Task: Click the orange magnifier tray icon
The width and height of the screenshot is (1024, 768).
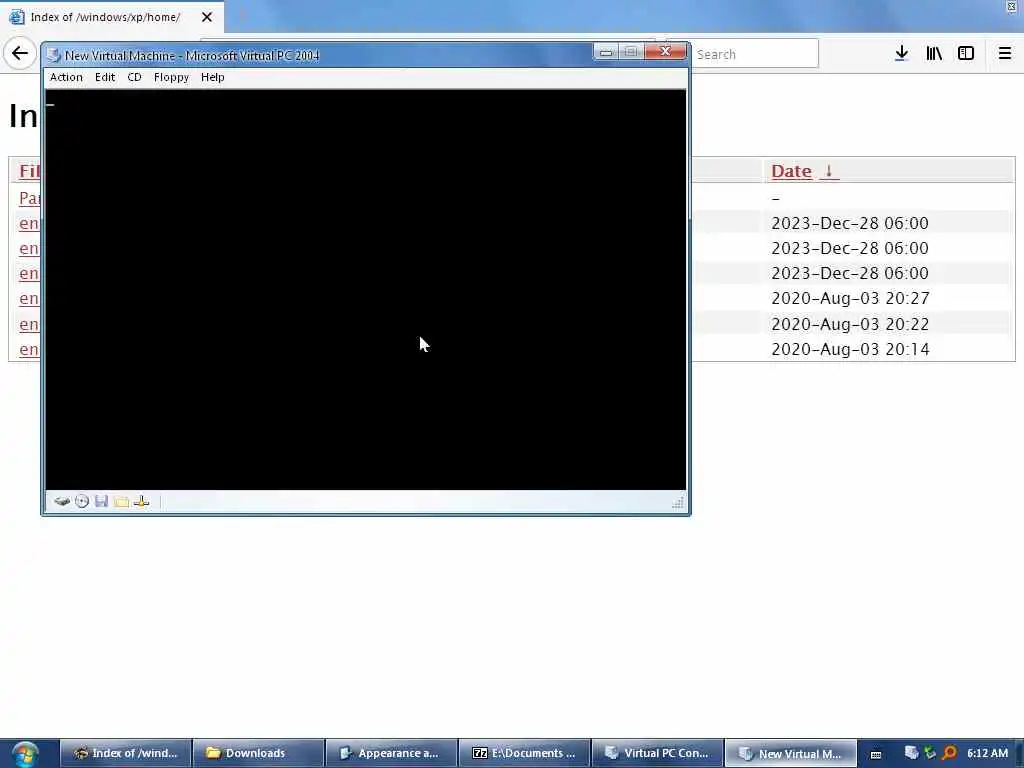Action: (x=949, y=753)
